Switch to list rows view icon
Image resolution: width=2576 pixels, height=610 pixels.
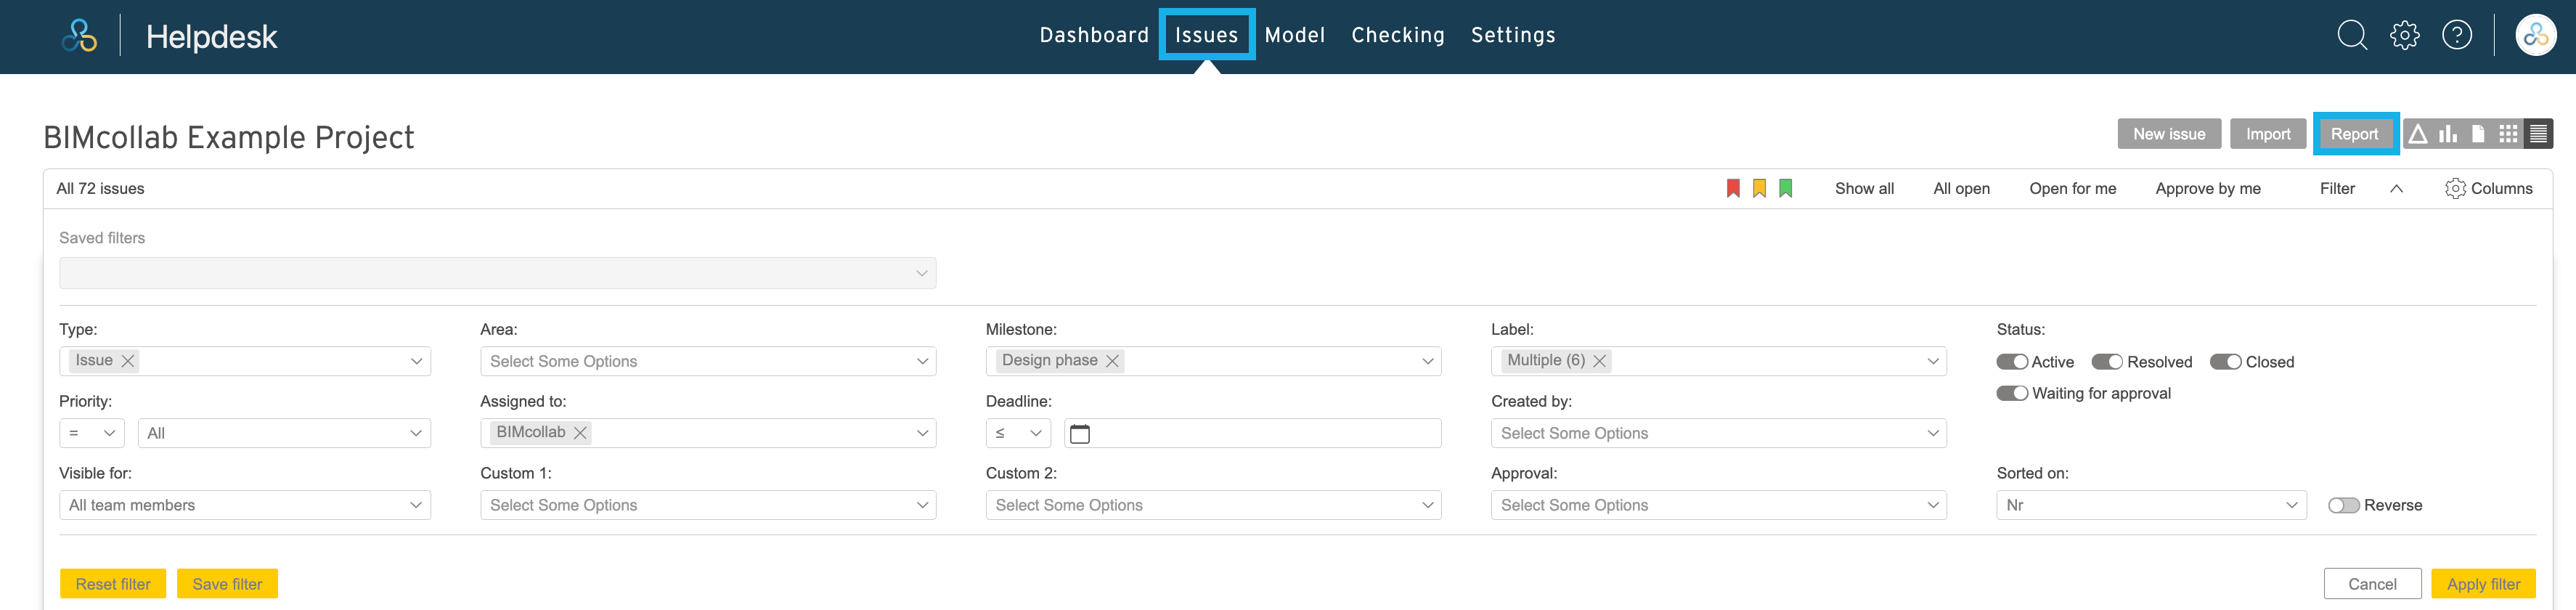point(2538,134)
